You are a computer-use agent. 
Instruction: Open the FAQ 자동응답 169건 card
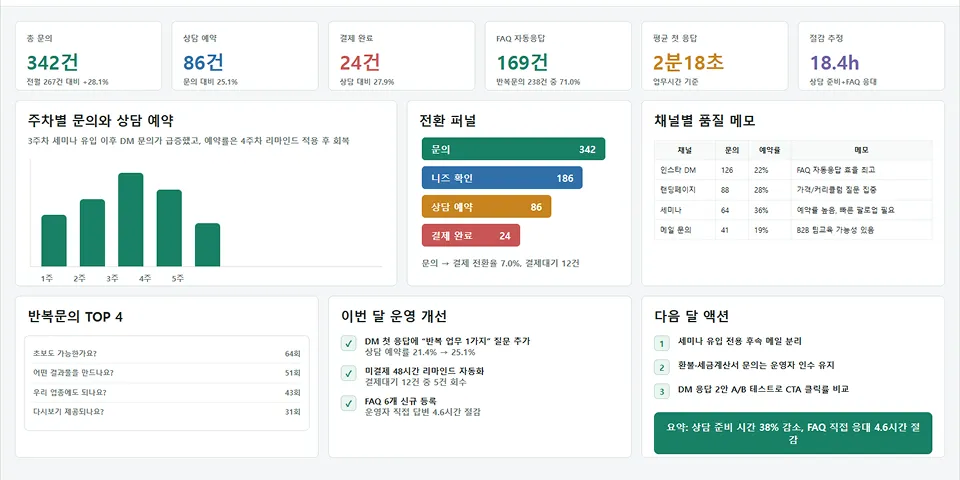coord(558,56)
